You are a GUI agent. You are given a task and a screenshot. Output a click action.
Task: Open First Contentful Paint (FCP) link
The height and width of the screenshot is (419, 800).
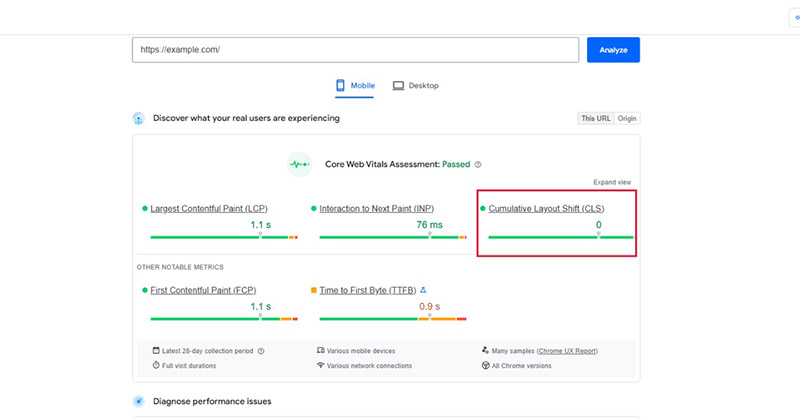(203, 290)
